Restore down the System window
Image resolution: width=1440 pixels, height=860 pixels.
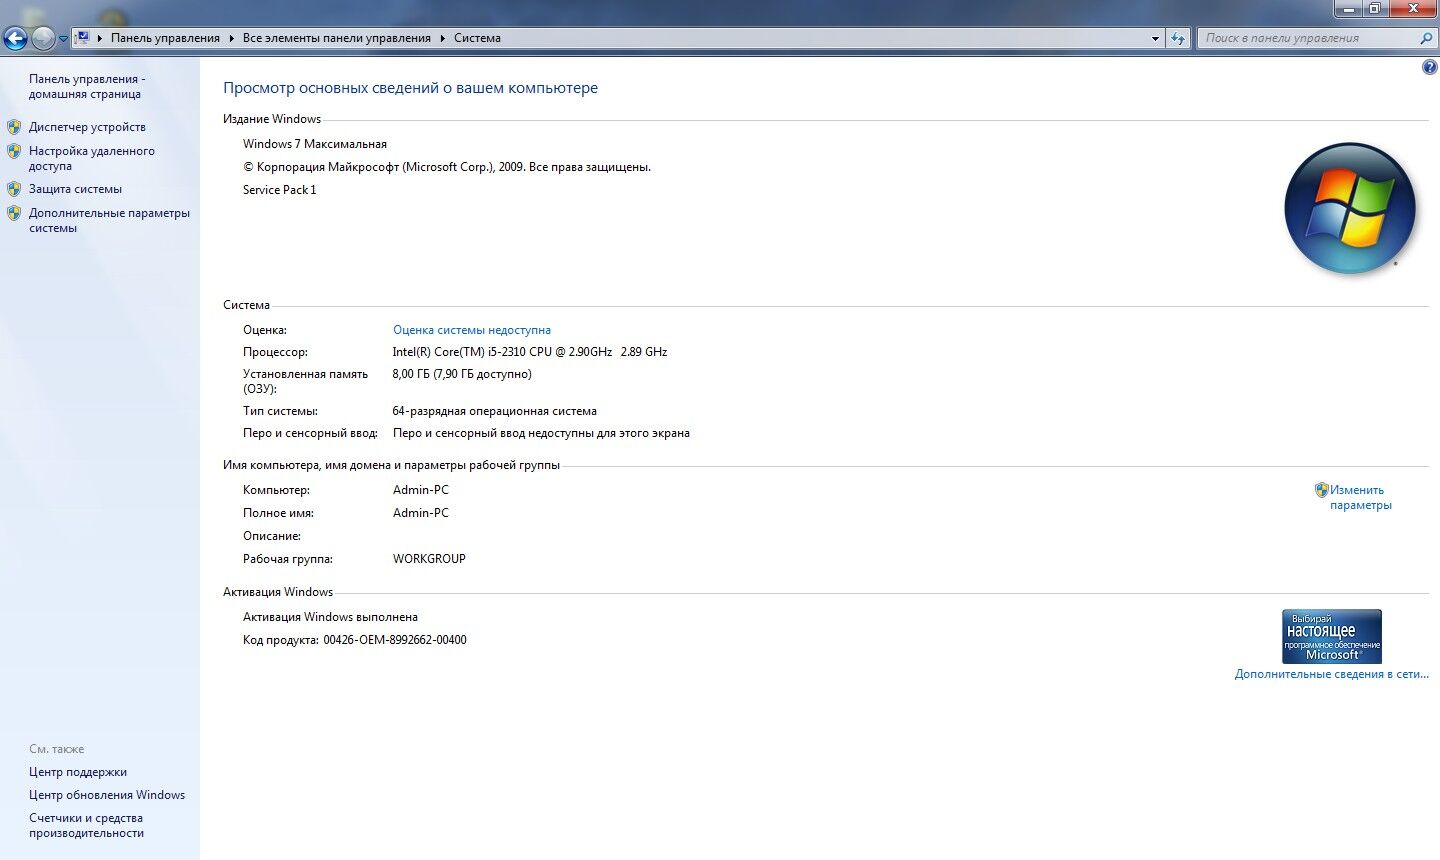click(1375, 8)
